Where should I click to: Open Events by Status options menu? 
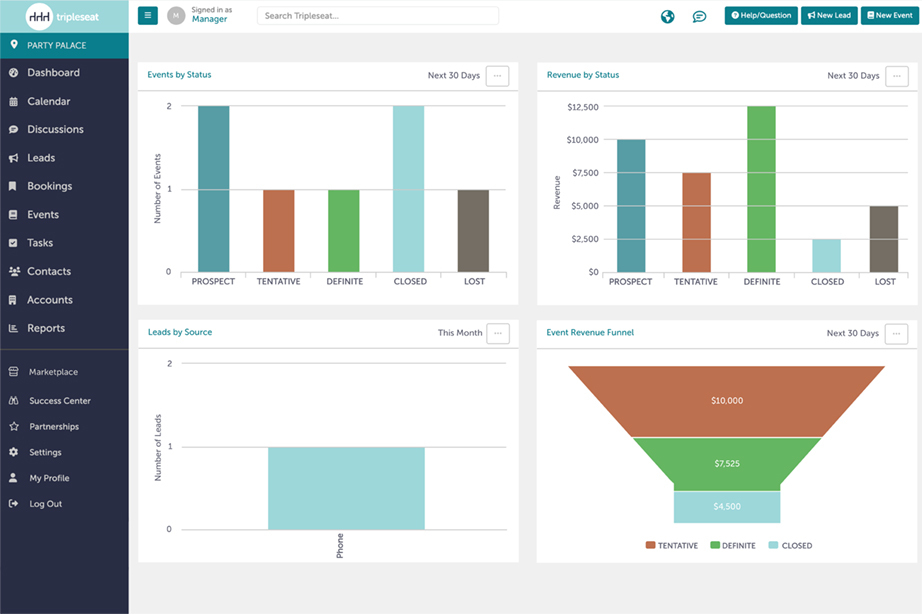tap(497, 76)
